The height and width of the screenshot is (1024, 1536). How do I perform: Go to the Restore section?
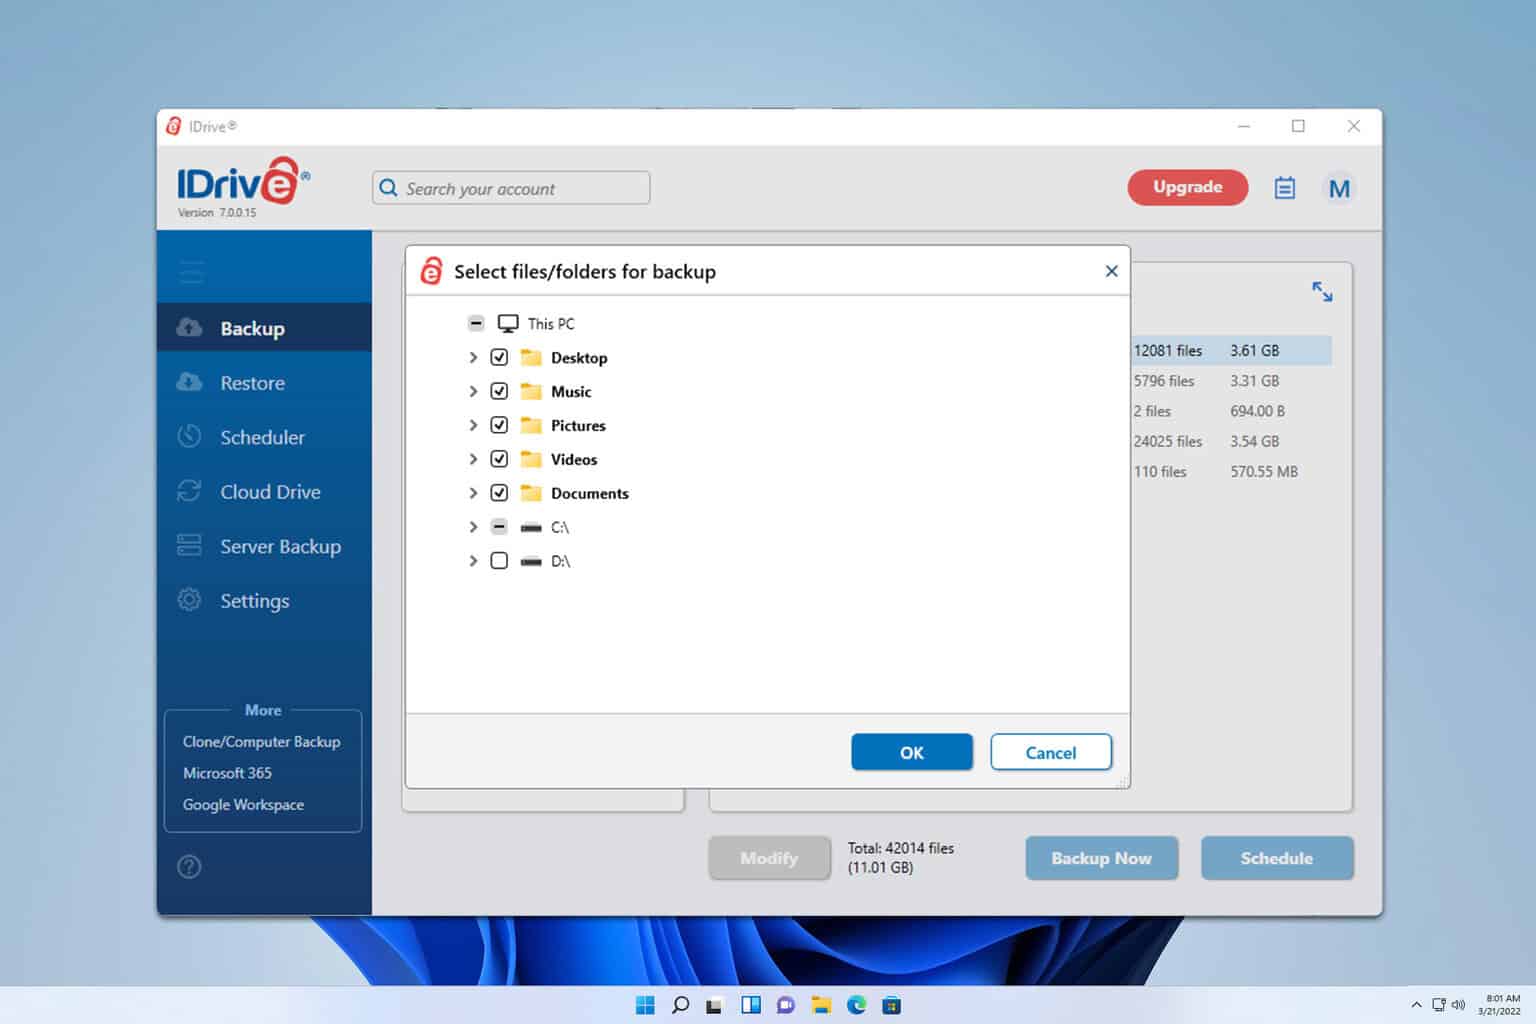coord(252,383)
